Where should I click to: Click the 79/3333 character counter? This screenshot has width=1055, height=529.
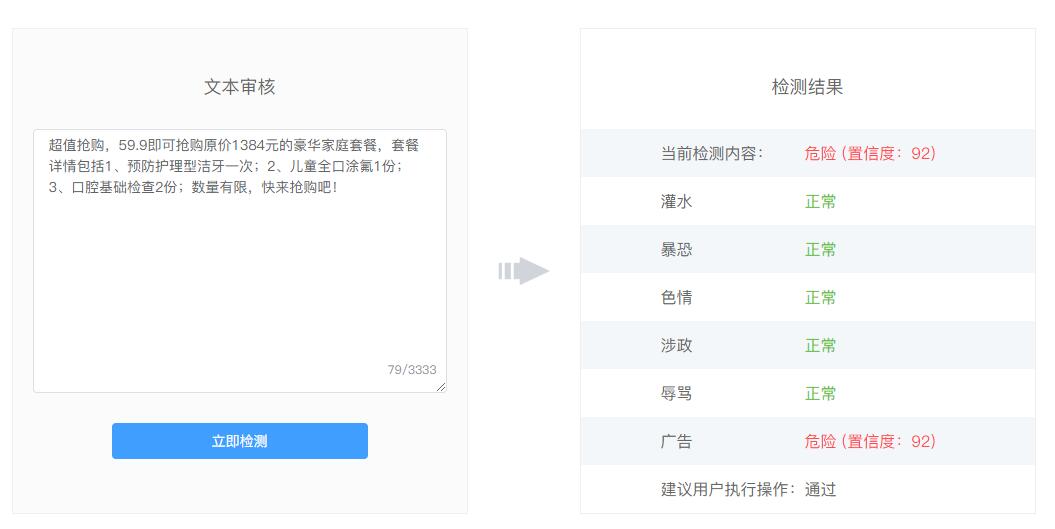412,370
